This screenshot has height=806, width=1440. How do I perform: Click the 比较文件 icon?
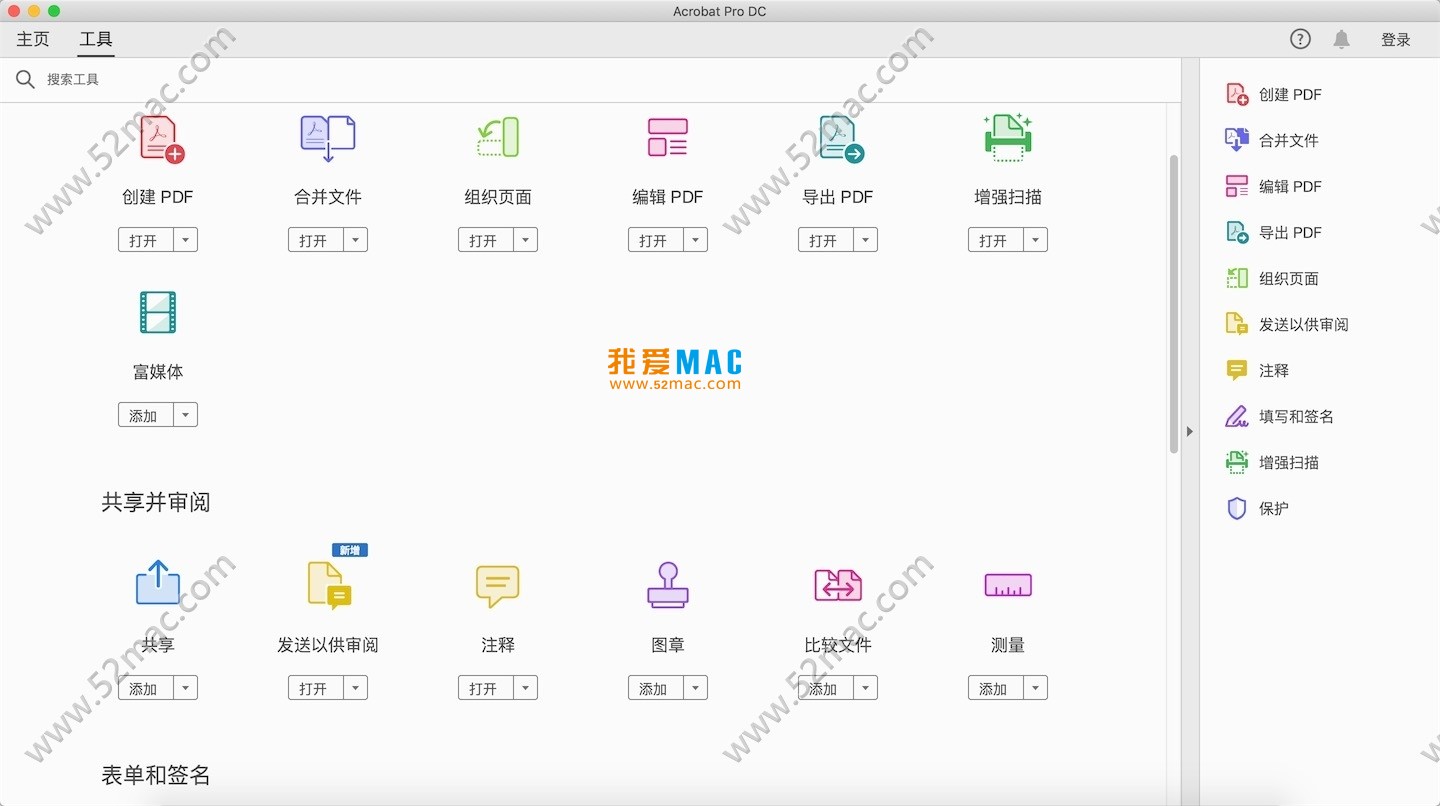[838, 585]
